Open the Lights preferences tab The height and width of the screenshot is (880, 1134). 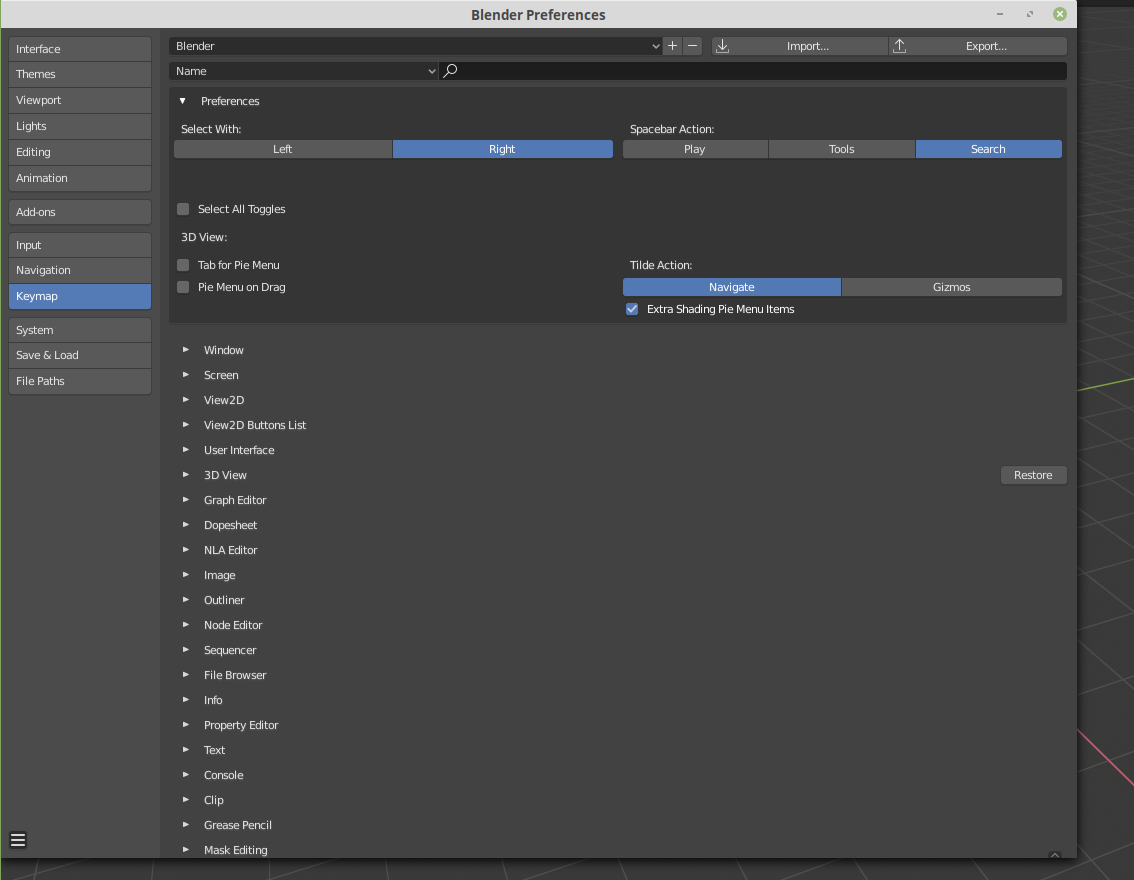[80, 126]
